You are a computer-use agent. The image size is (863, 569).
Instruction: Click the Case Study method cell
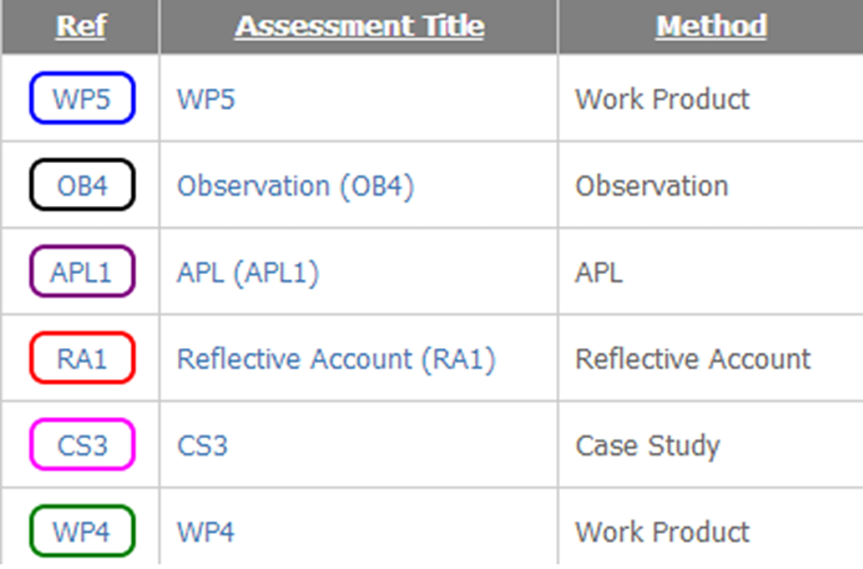[647, 445]
